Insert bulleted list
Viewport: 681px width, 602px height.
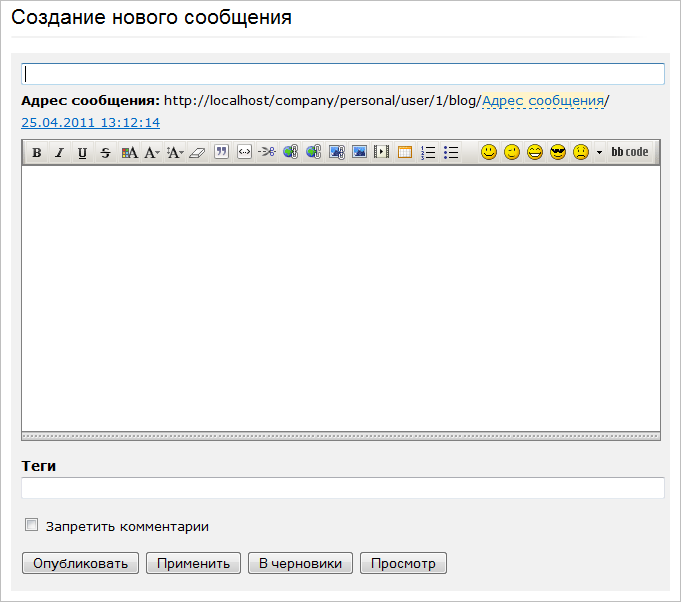click(x=451, y=153)
